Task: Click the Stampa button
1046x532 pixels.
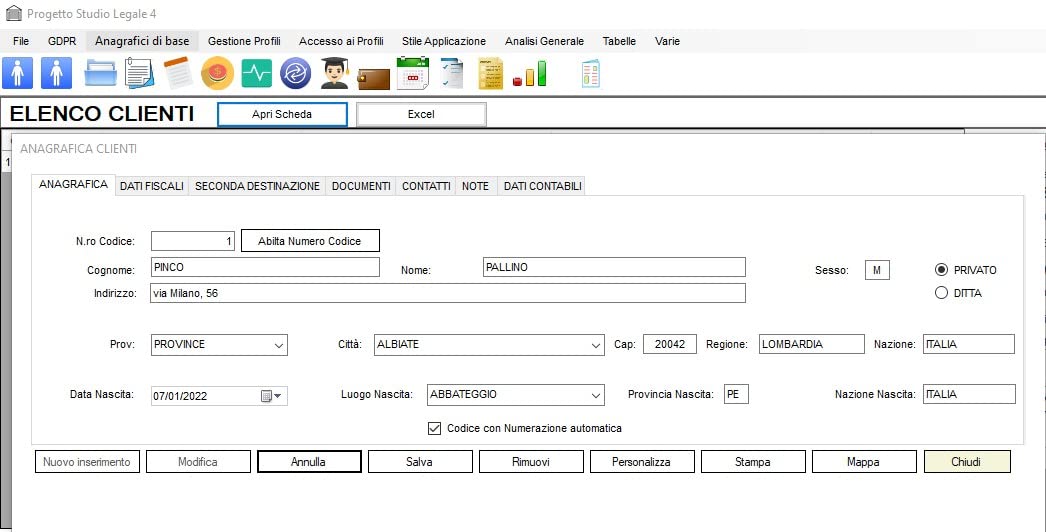Action: tap(752, 461)
